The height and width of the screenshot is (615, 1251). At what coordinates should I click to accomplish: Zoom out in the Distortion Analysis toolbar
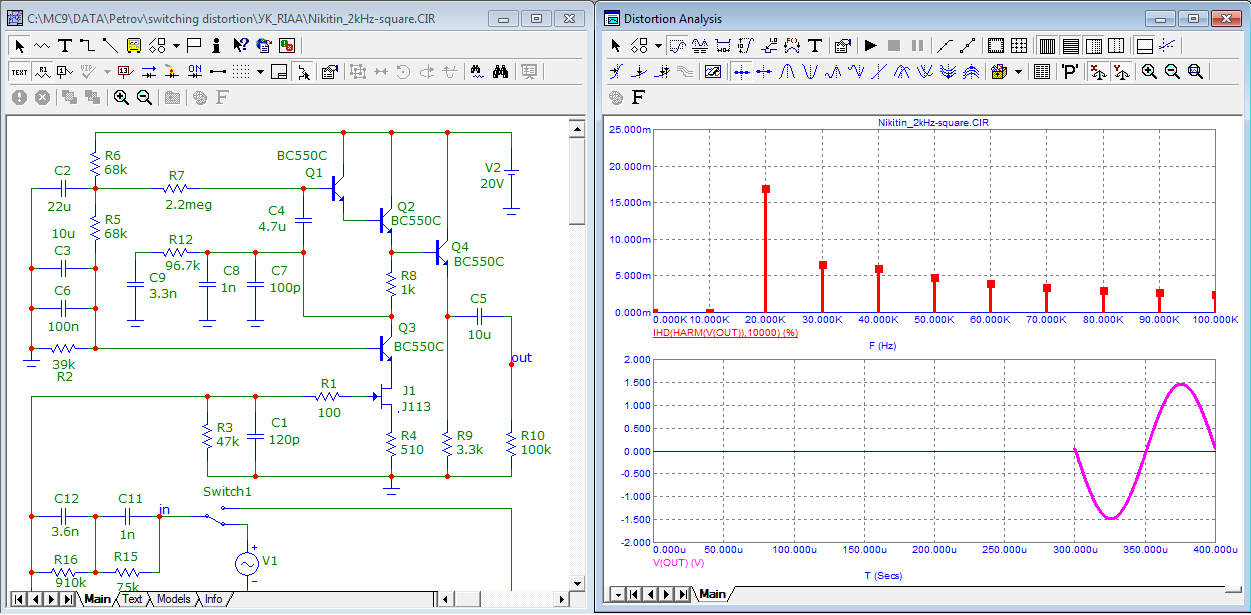click(x=1171, y=71)
